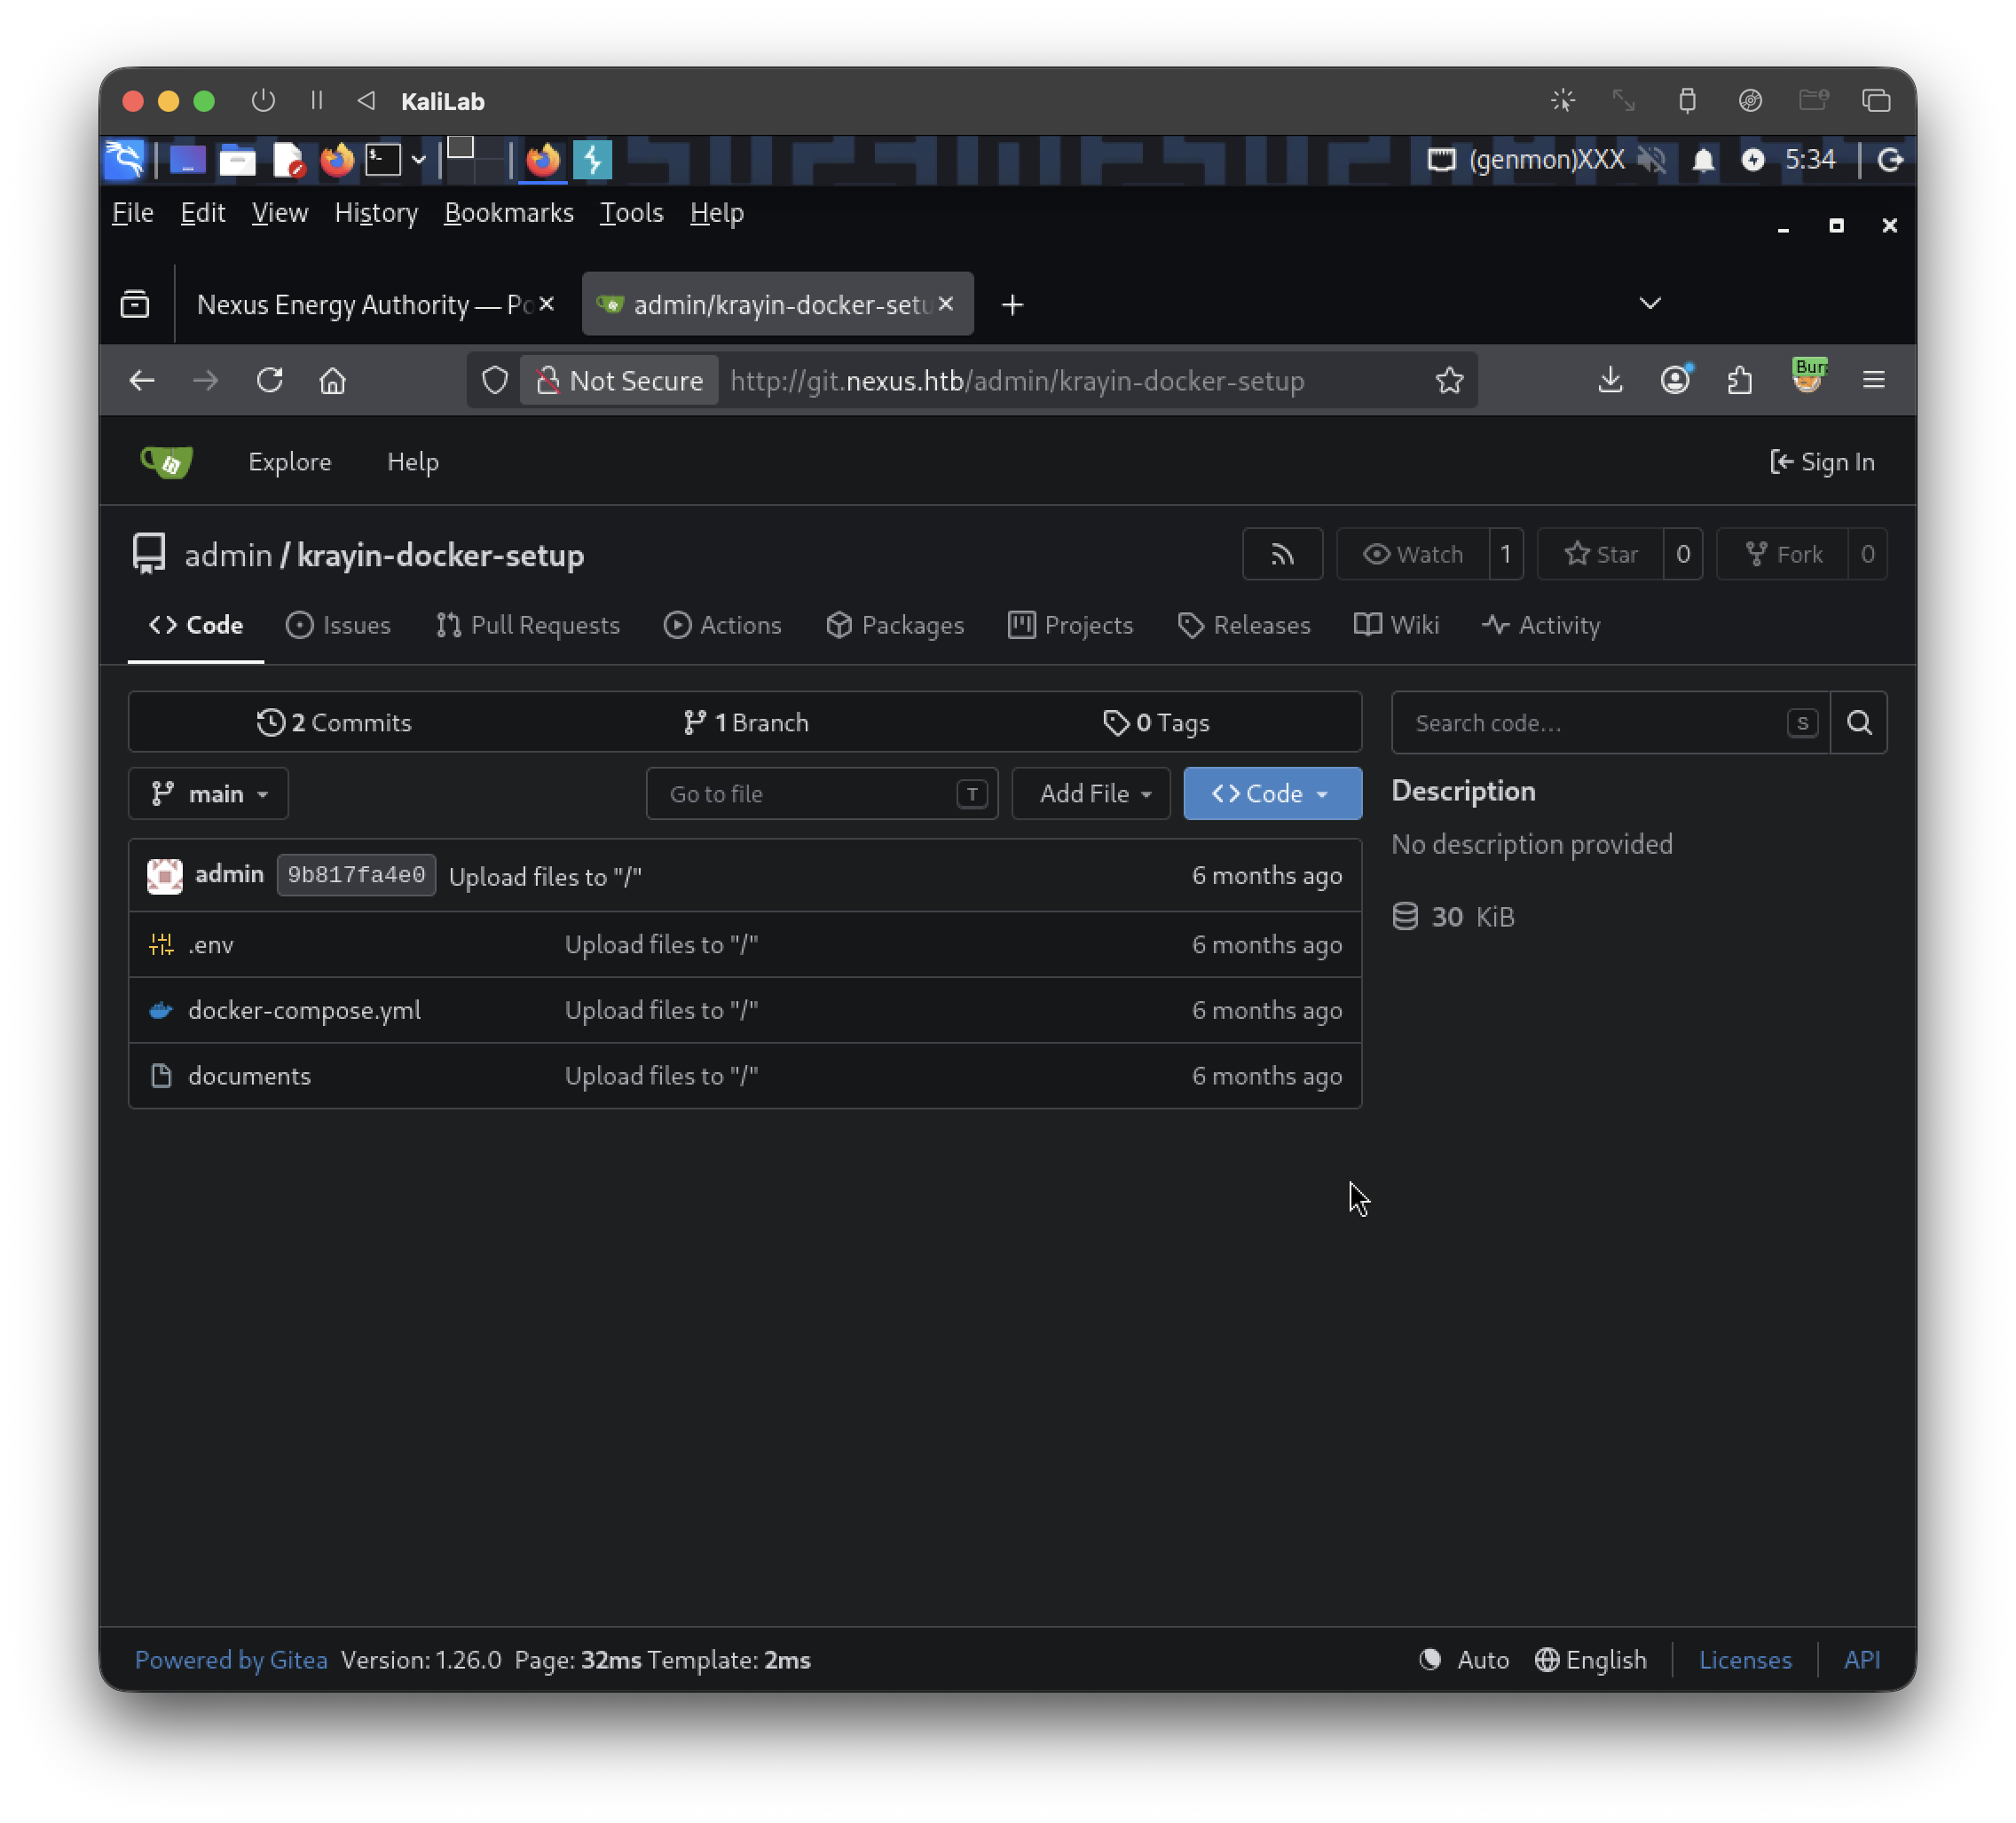2016x1823 pixels.
Task: Open the Firefox View icon
Action: (x=135, y=304)
